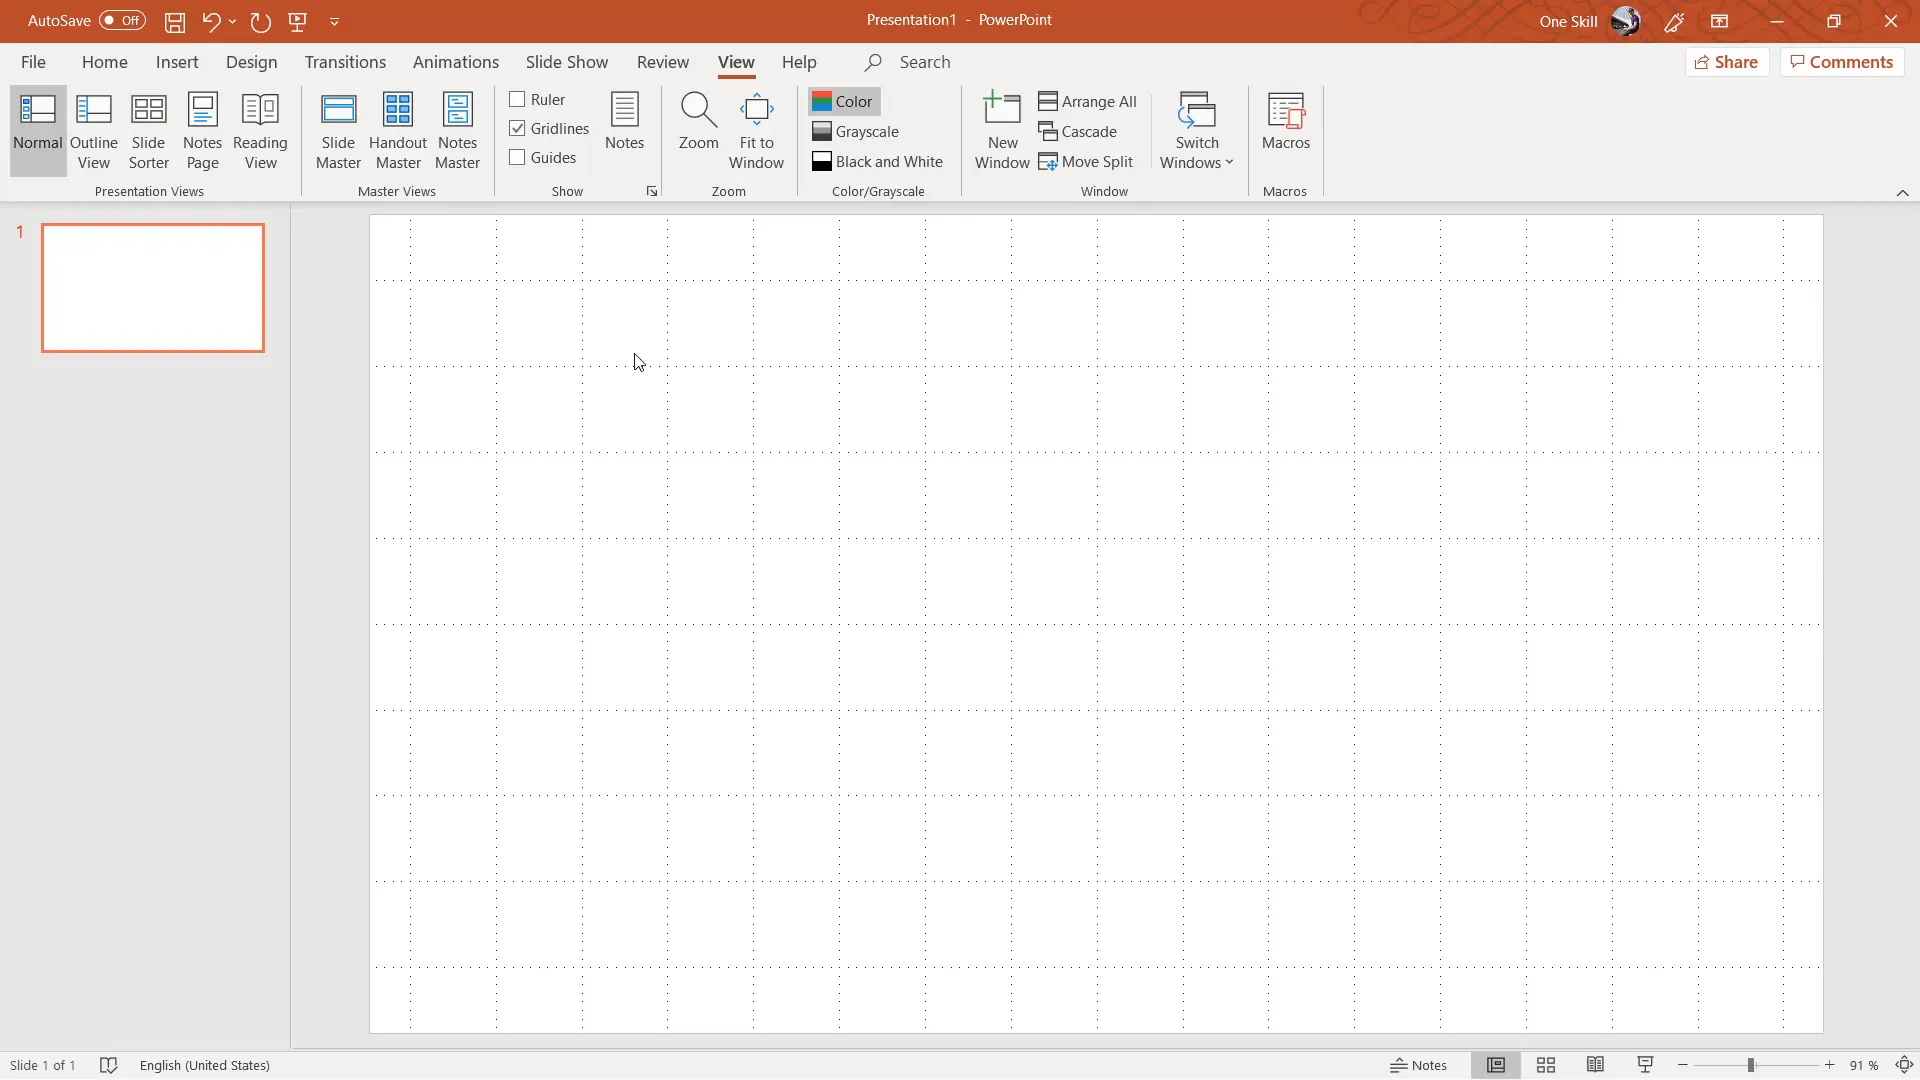Screen dimensions: 1920x1080
Task: Select Color view mode
Action: click(x=843, y=101)
